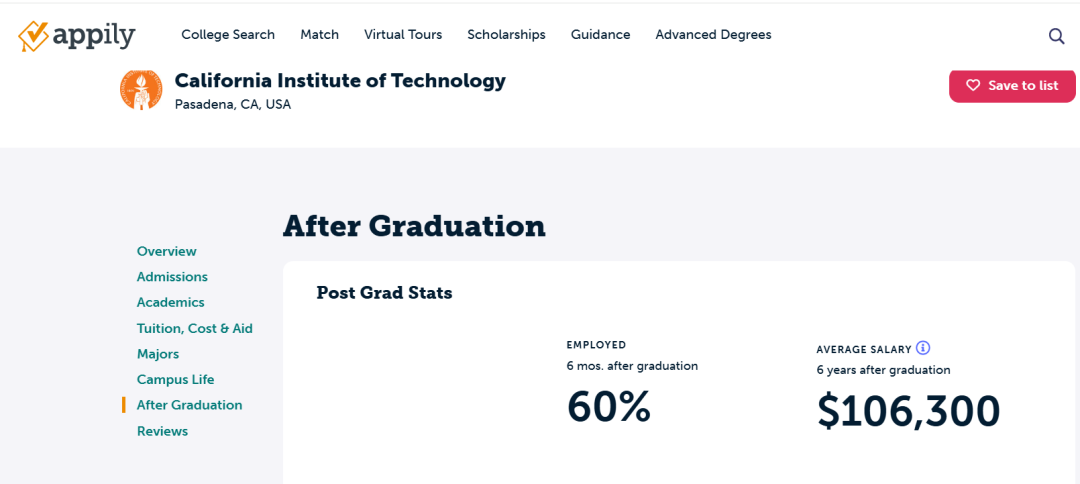Select Advanced Degrees in navigation
Image resolution: width=1080 pixels, height=484 pixels.
tap(714, 34)
